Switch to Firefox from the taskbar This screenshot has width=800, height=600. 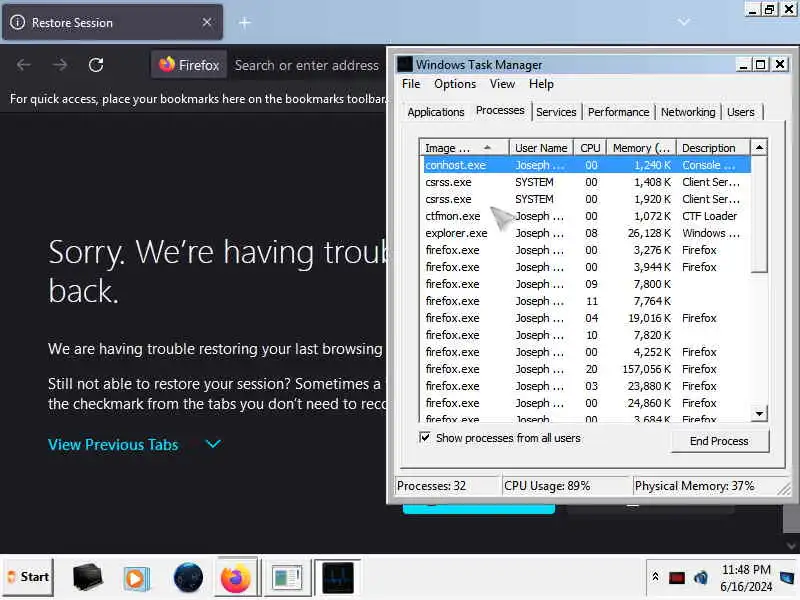[x=236, y=578]
